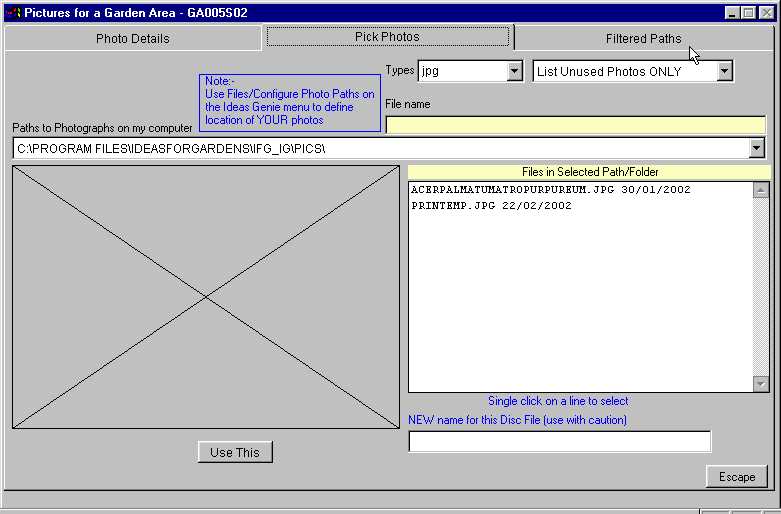Screen dimensions: 781x514
Task: Maximize the Pictures for a Garden Area window
Action: click(x=749, y=13)
